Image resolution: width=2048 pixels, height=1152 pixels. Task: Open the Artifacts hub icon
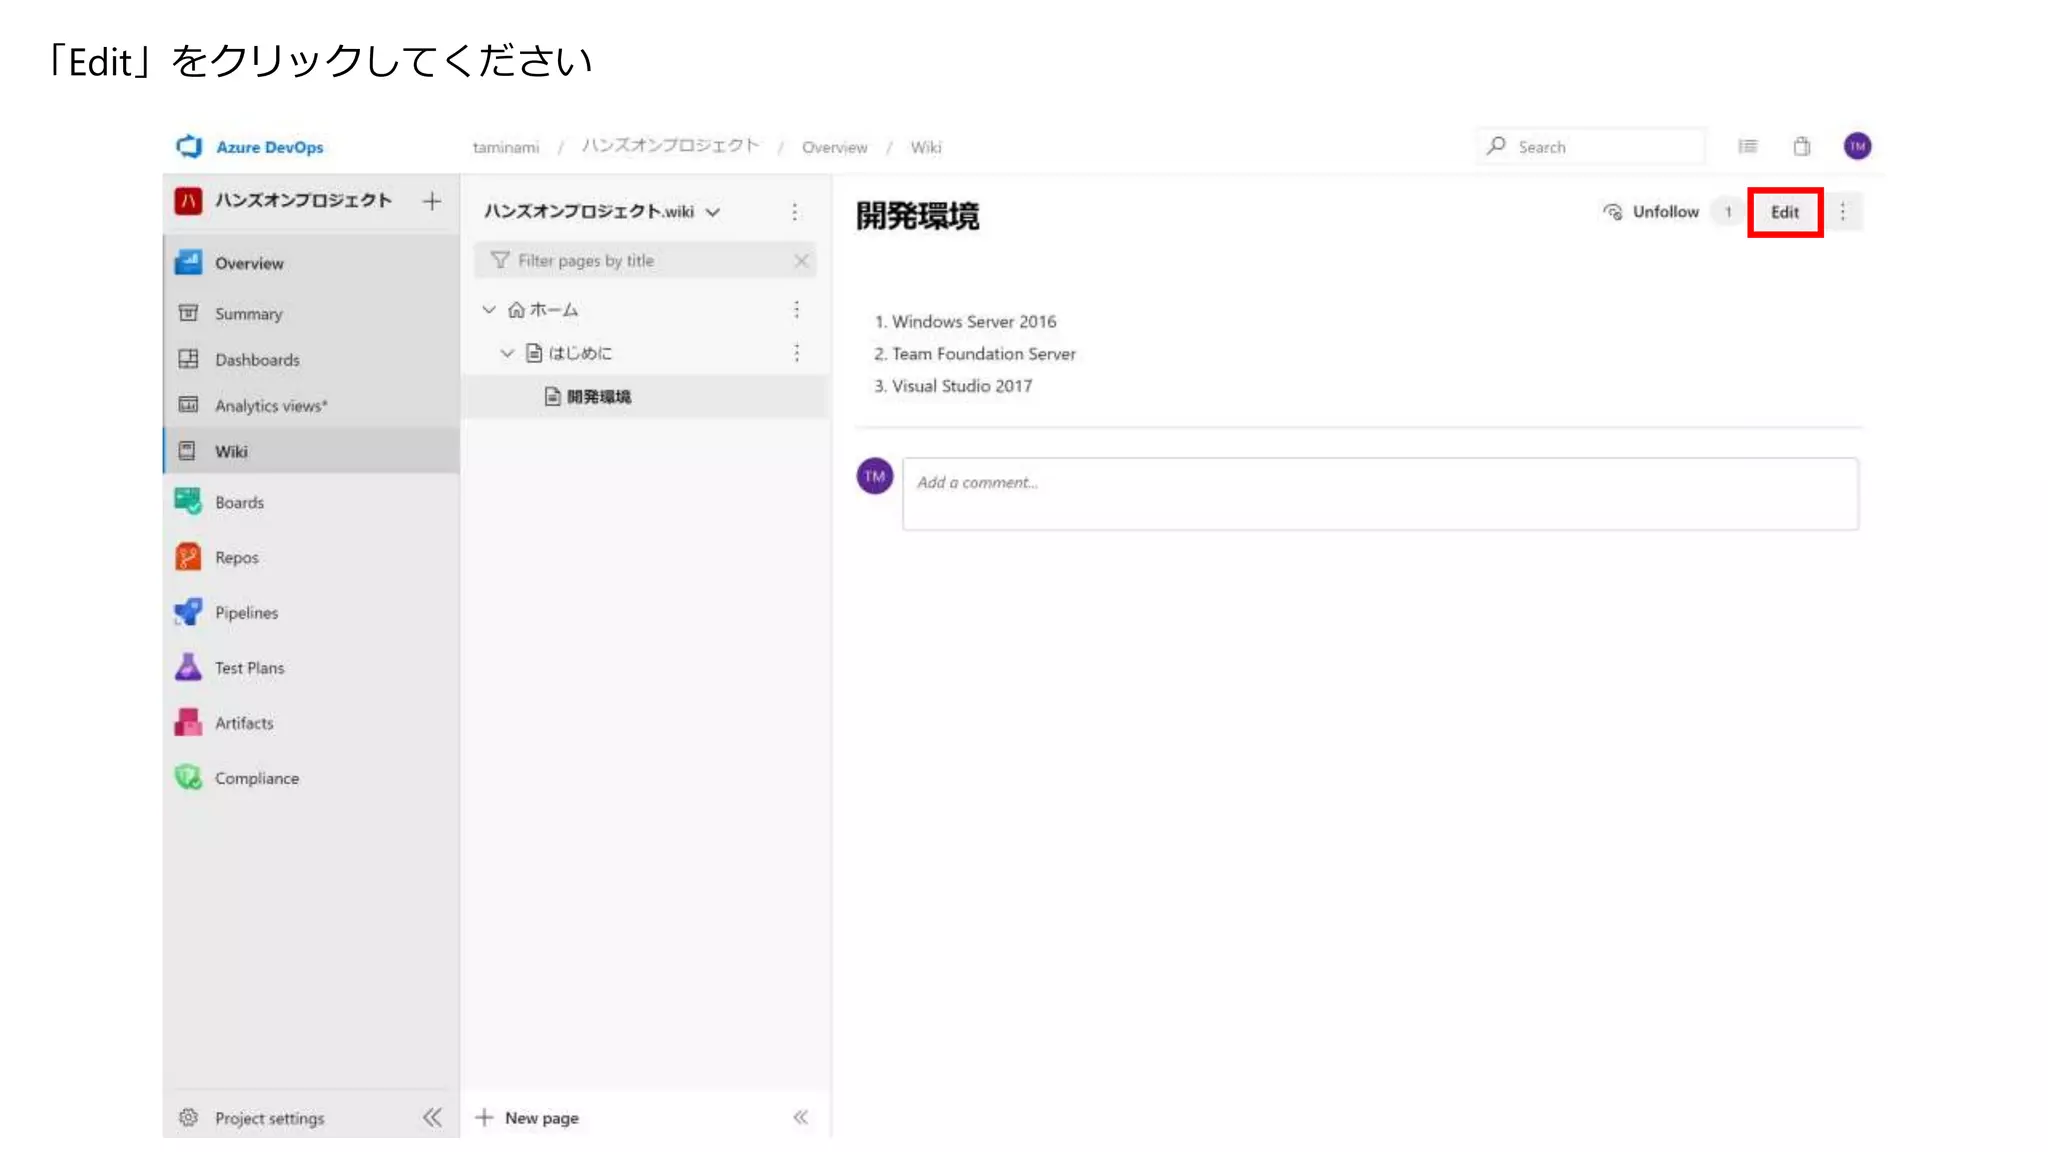(x=188, y=722)
